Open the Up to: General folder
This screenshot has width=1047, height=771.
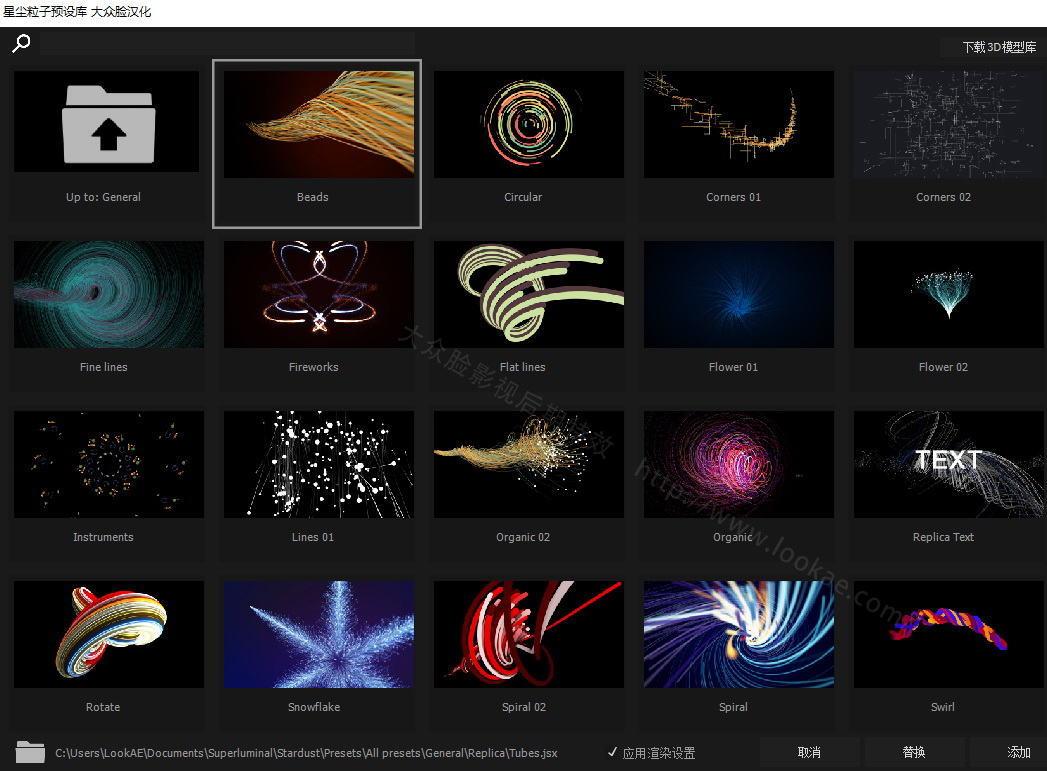pos(108,124)
